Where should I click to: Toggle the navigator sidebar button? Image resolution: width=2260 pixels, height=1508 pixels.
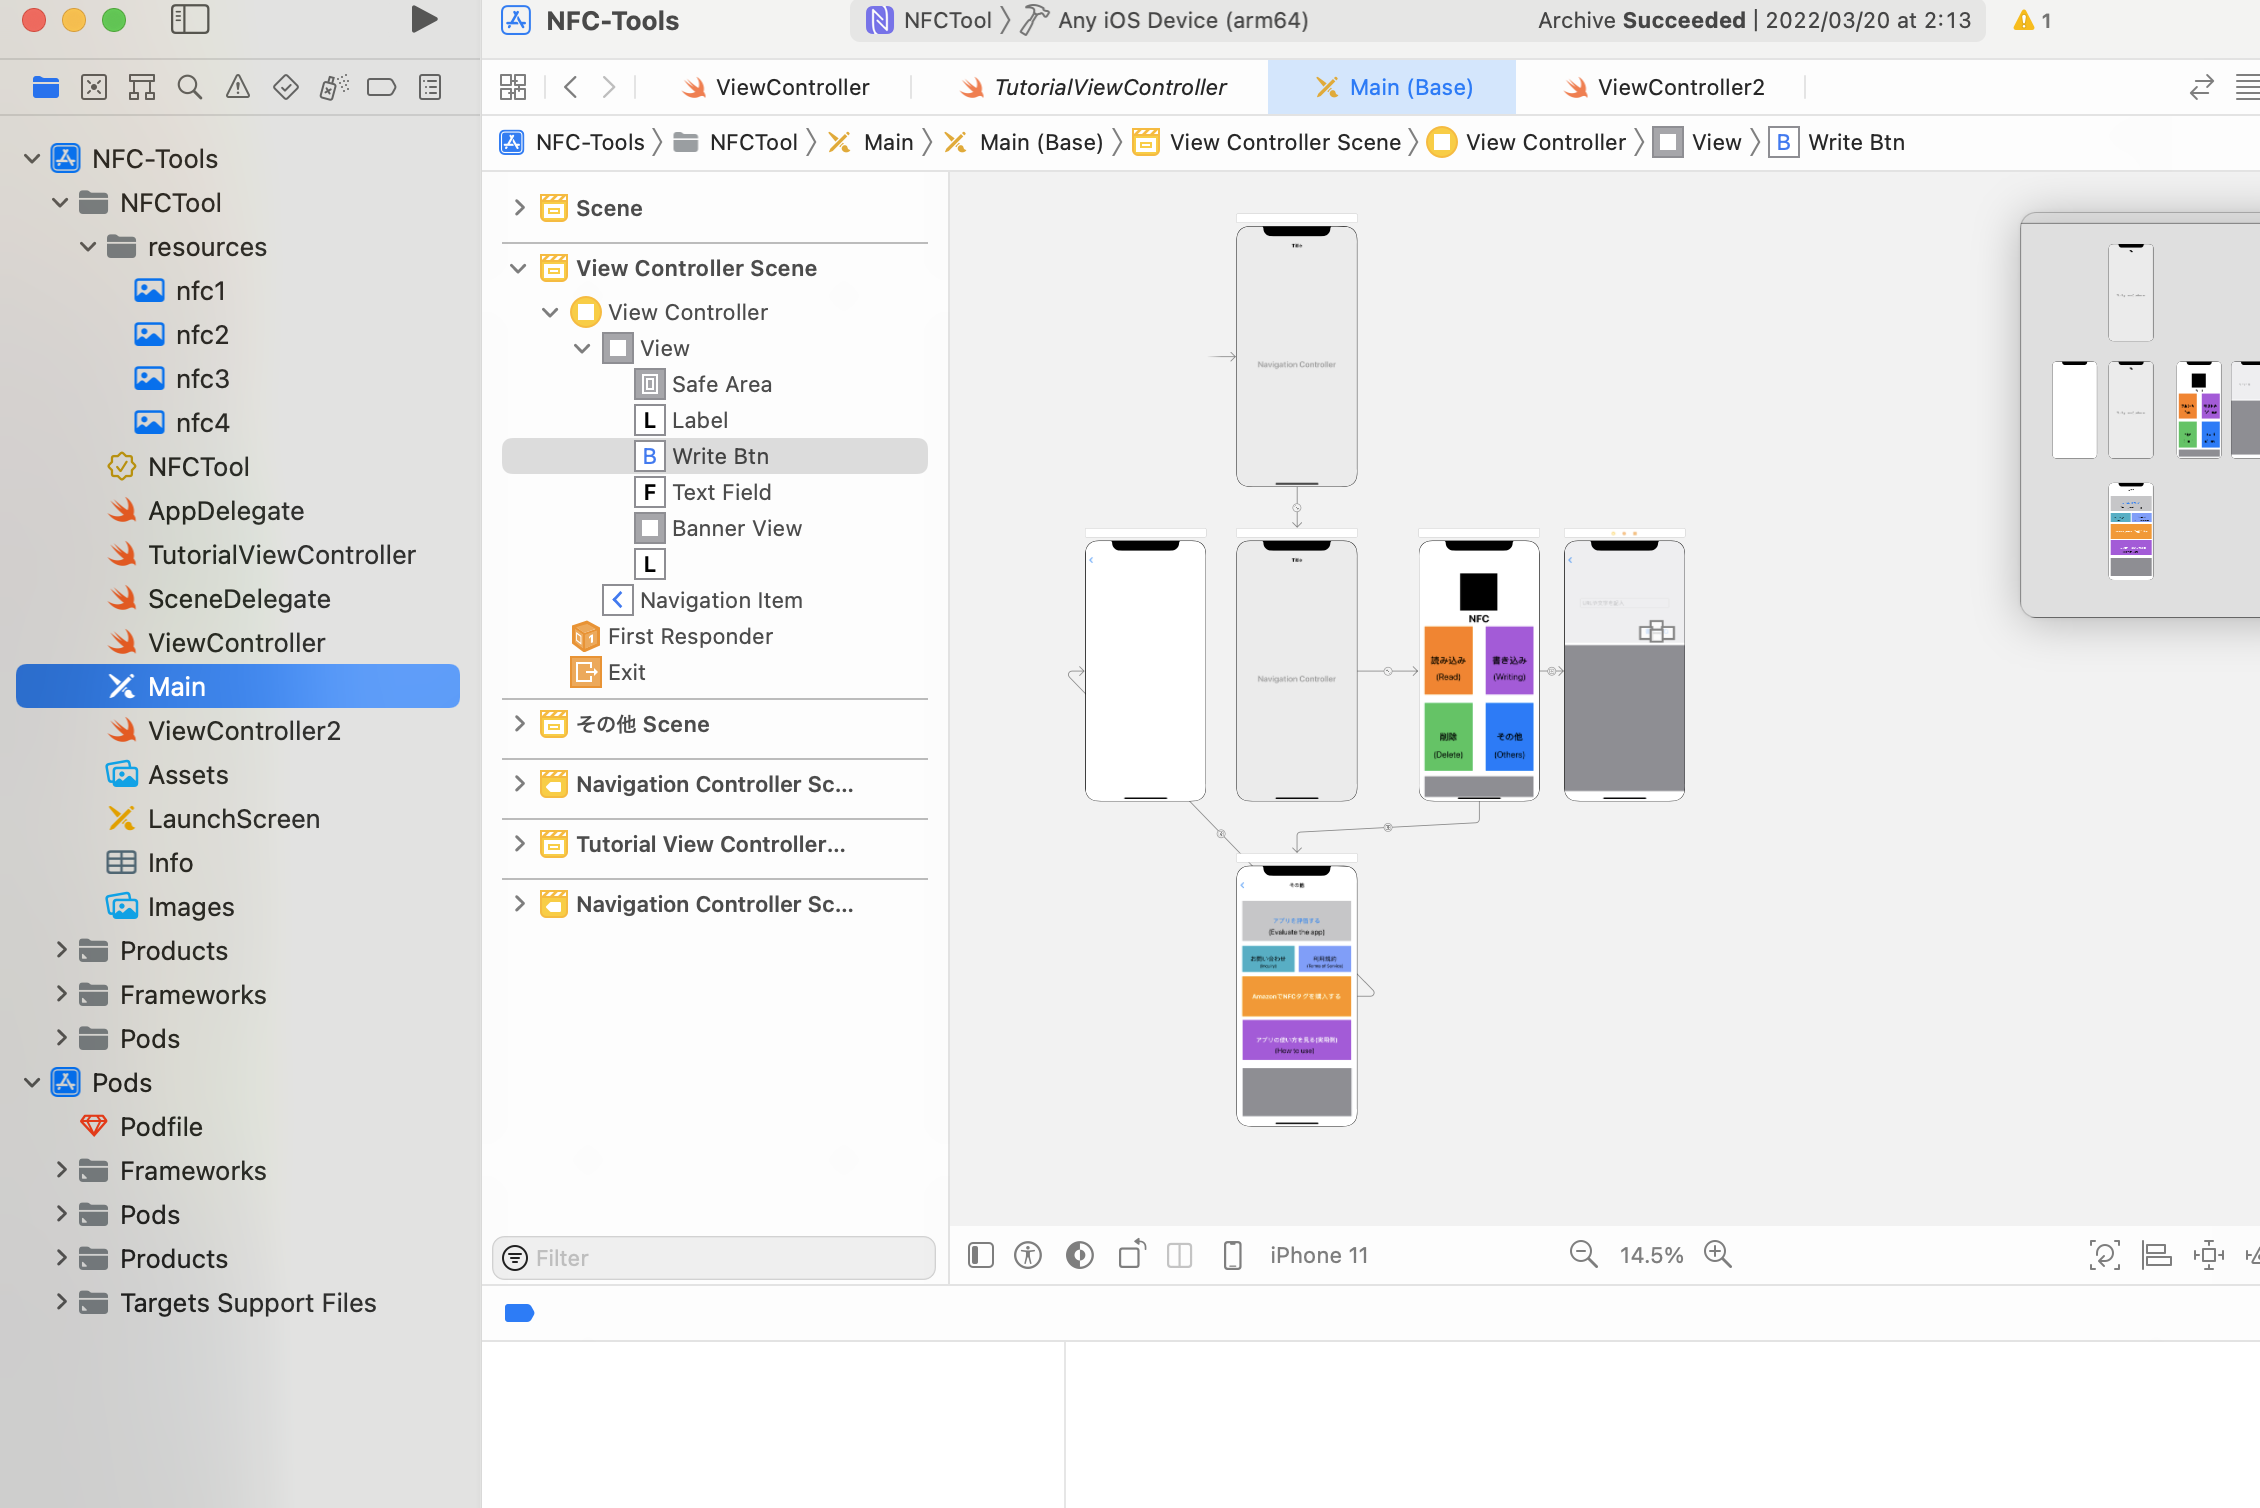pyautogui.click(x=189, y=20)
